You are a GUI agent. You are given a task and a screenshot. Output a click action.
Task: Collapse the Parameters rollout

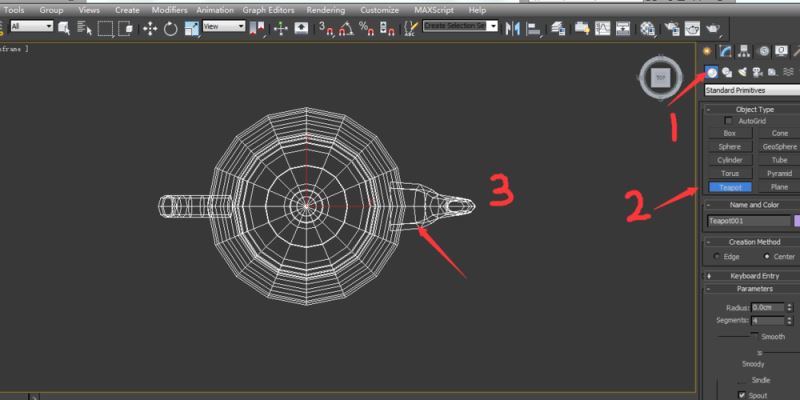tap(755, 289)
